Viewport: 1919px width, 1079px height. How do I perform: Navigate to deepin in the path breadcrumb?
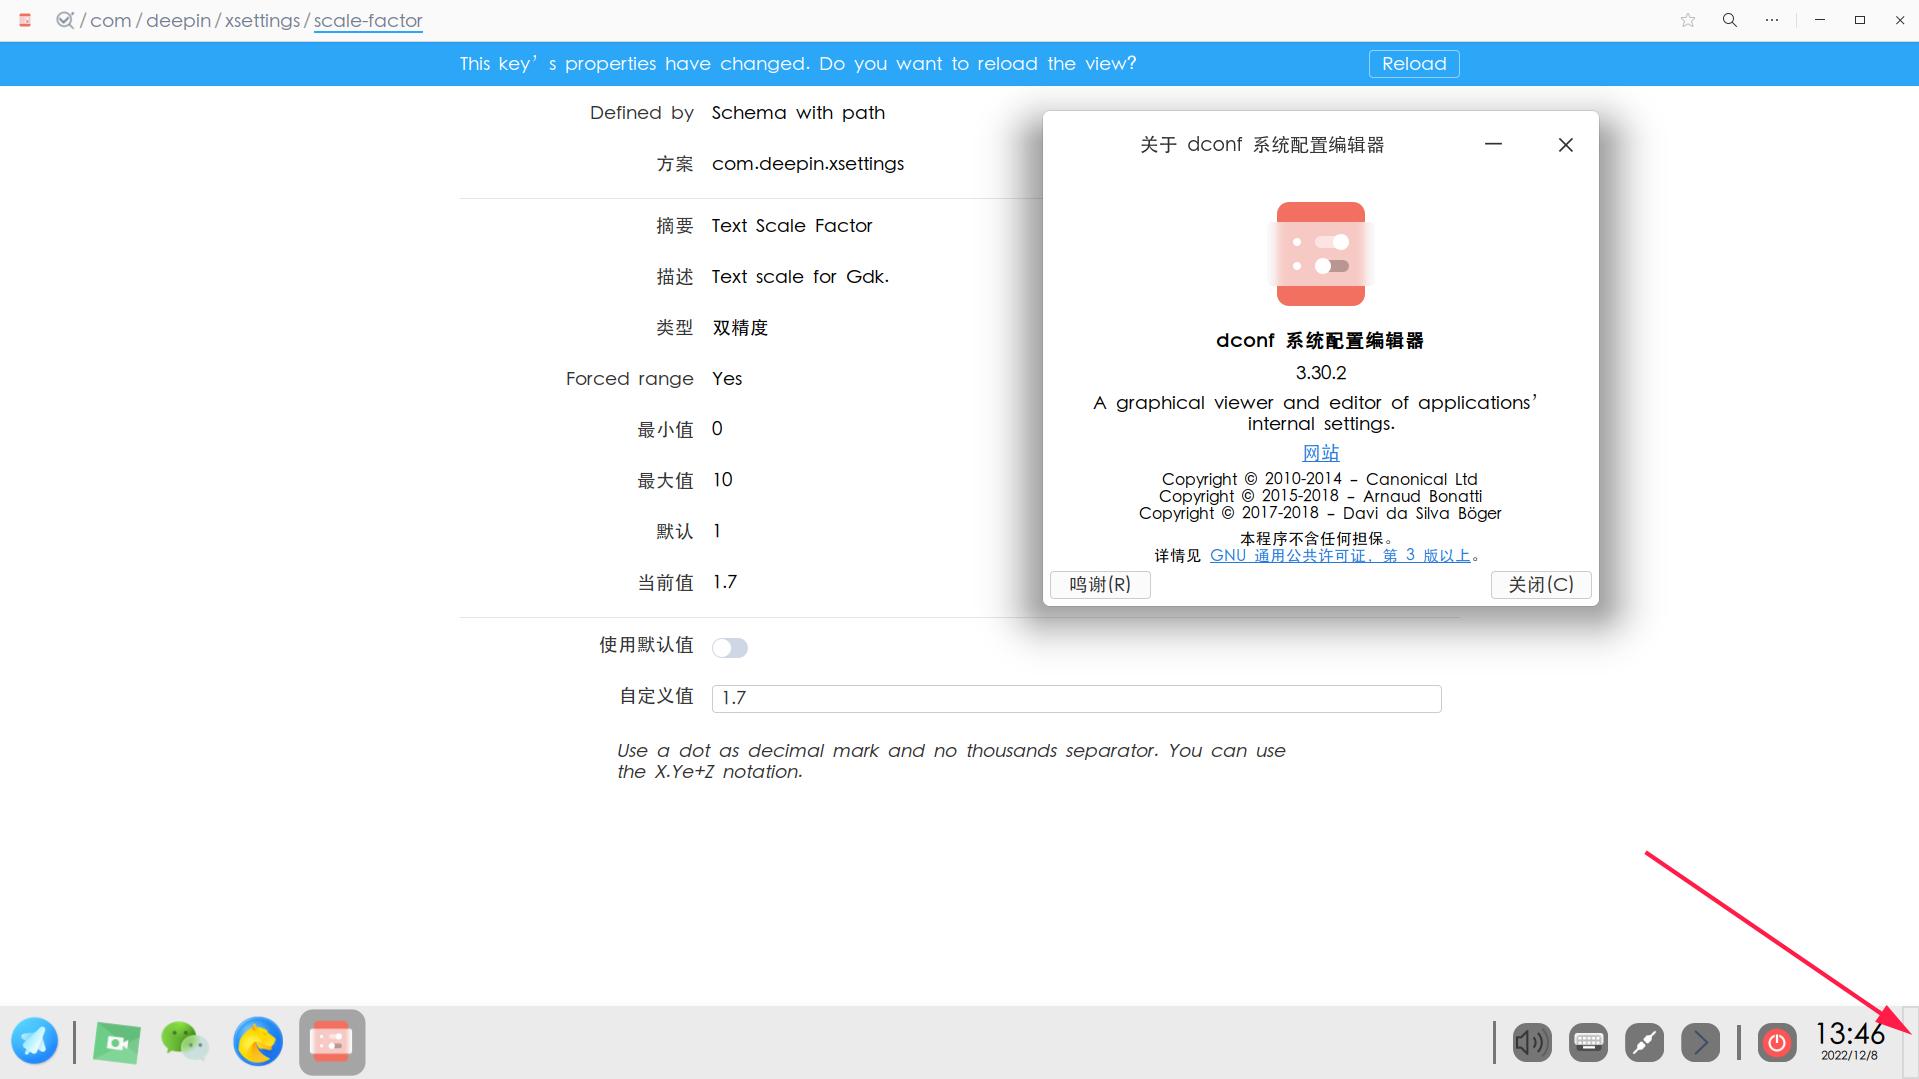pos(180,20)
